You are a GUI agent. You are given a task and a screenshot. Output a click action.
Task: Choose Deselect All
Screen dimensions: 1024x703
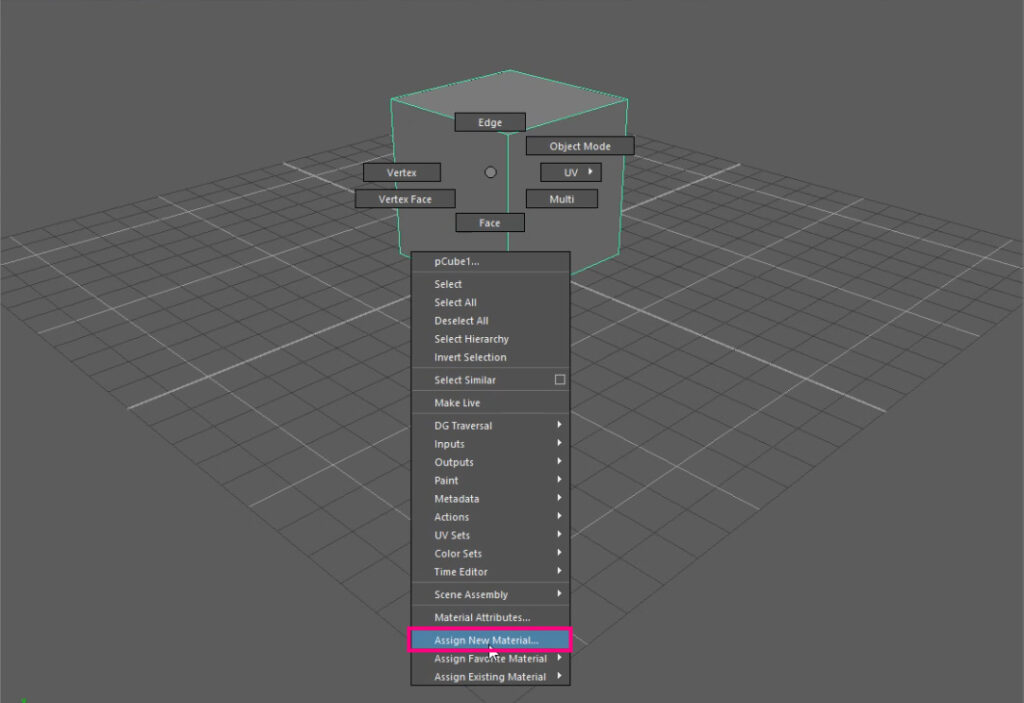point(490,321)
